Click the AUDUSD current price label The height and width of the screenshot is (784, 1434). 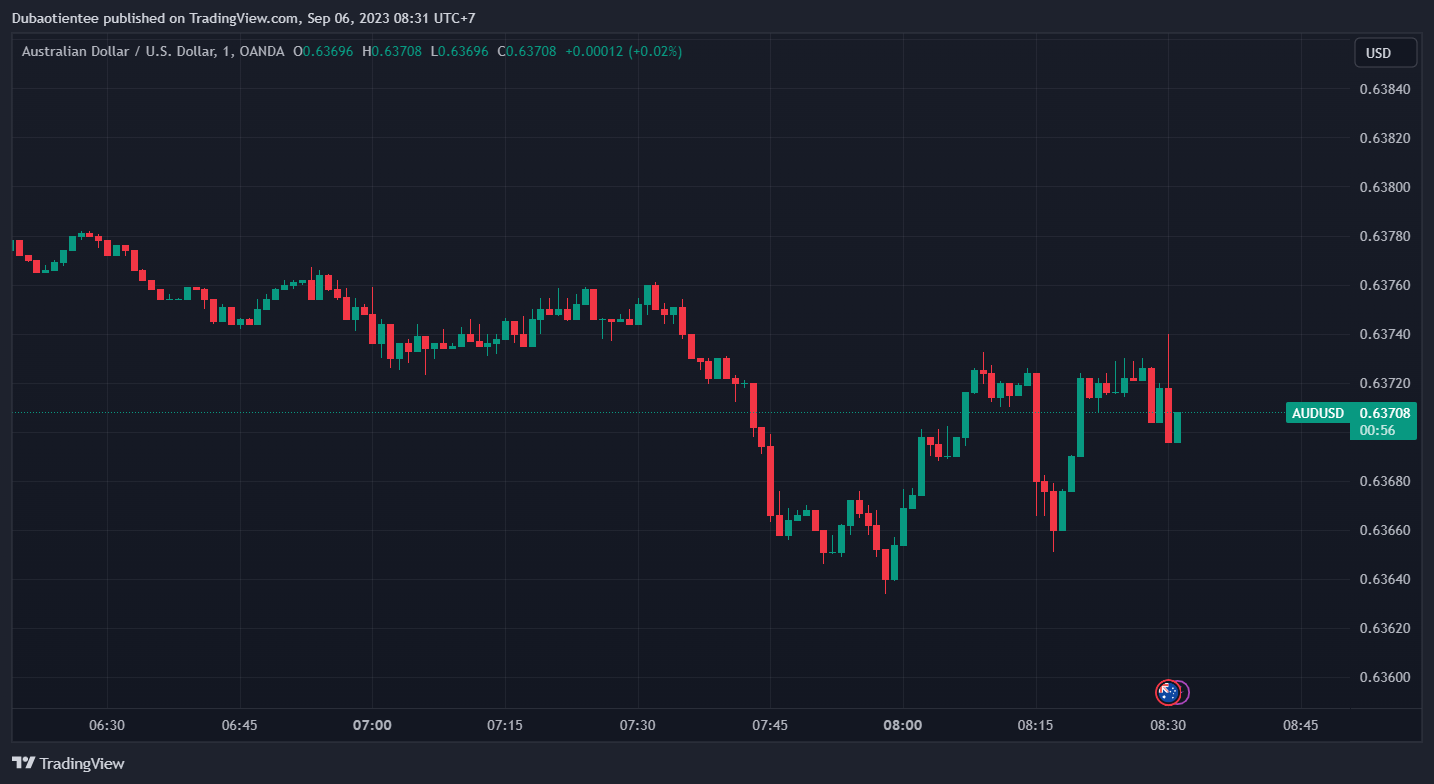(x=1350, y=413)
